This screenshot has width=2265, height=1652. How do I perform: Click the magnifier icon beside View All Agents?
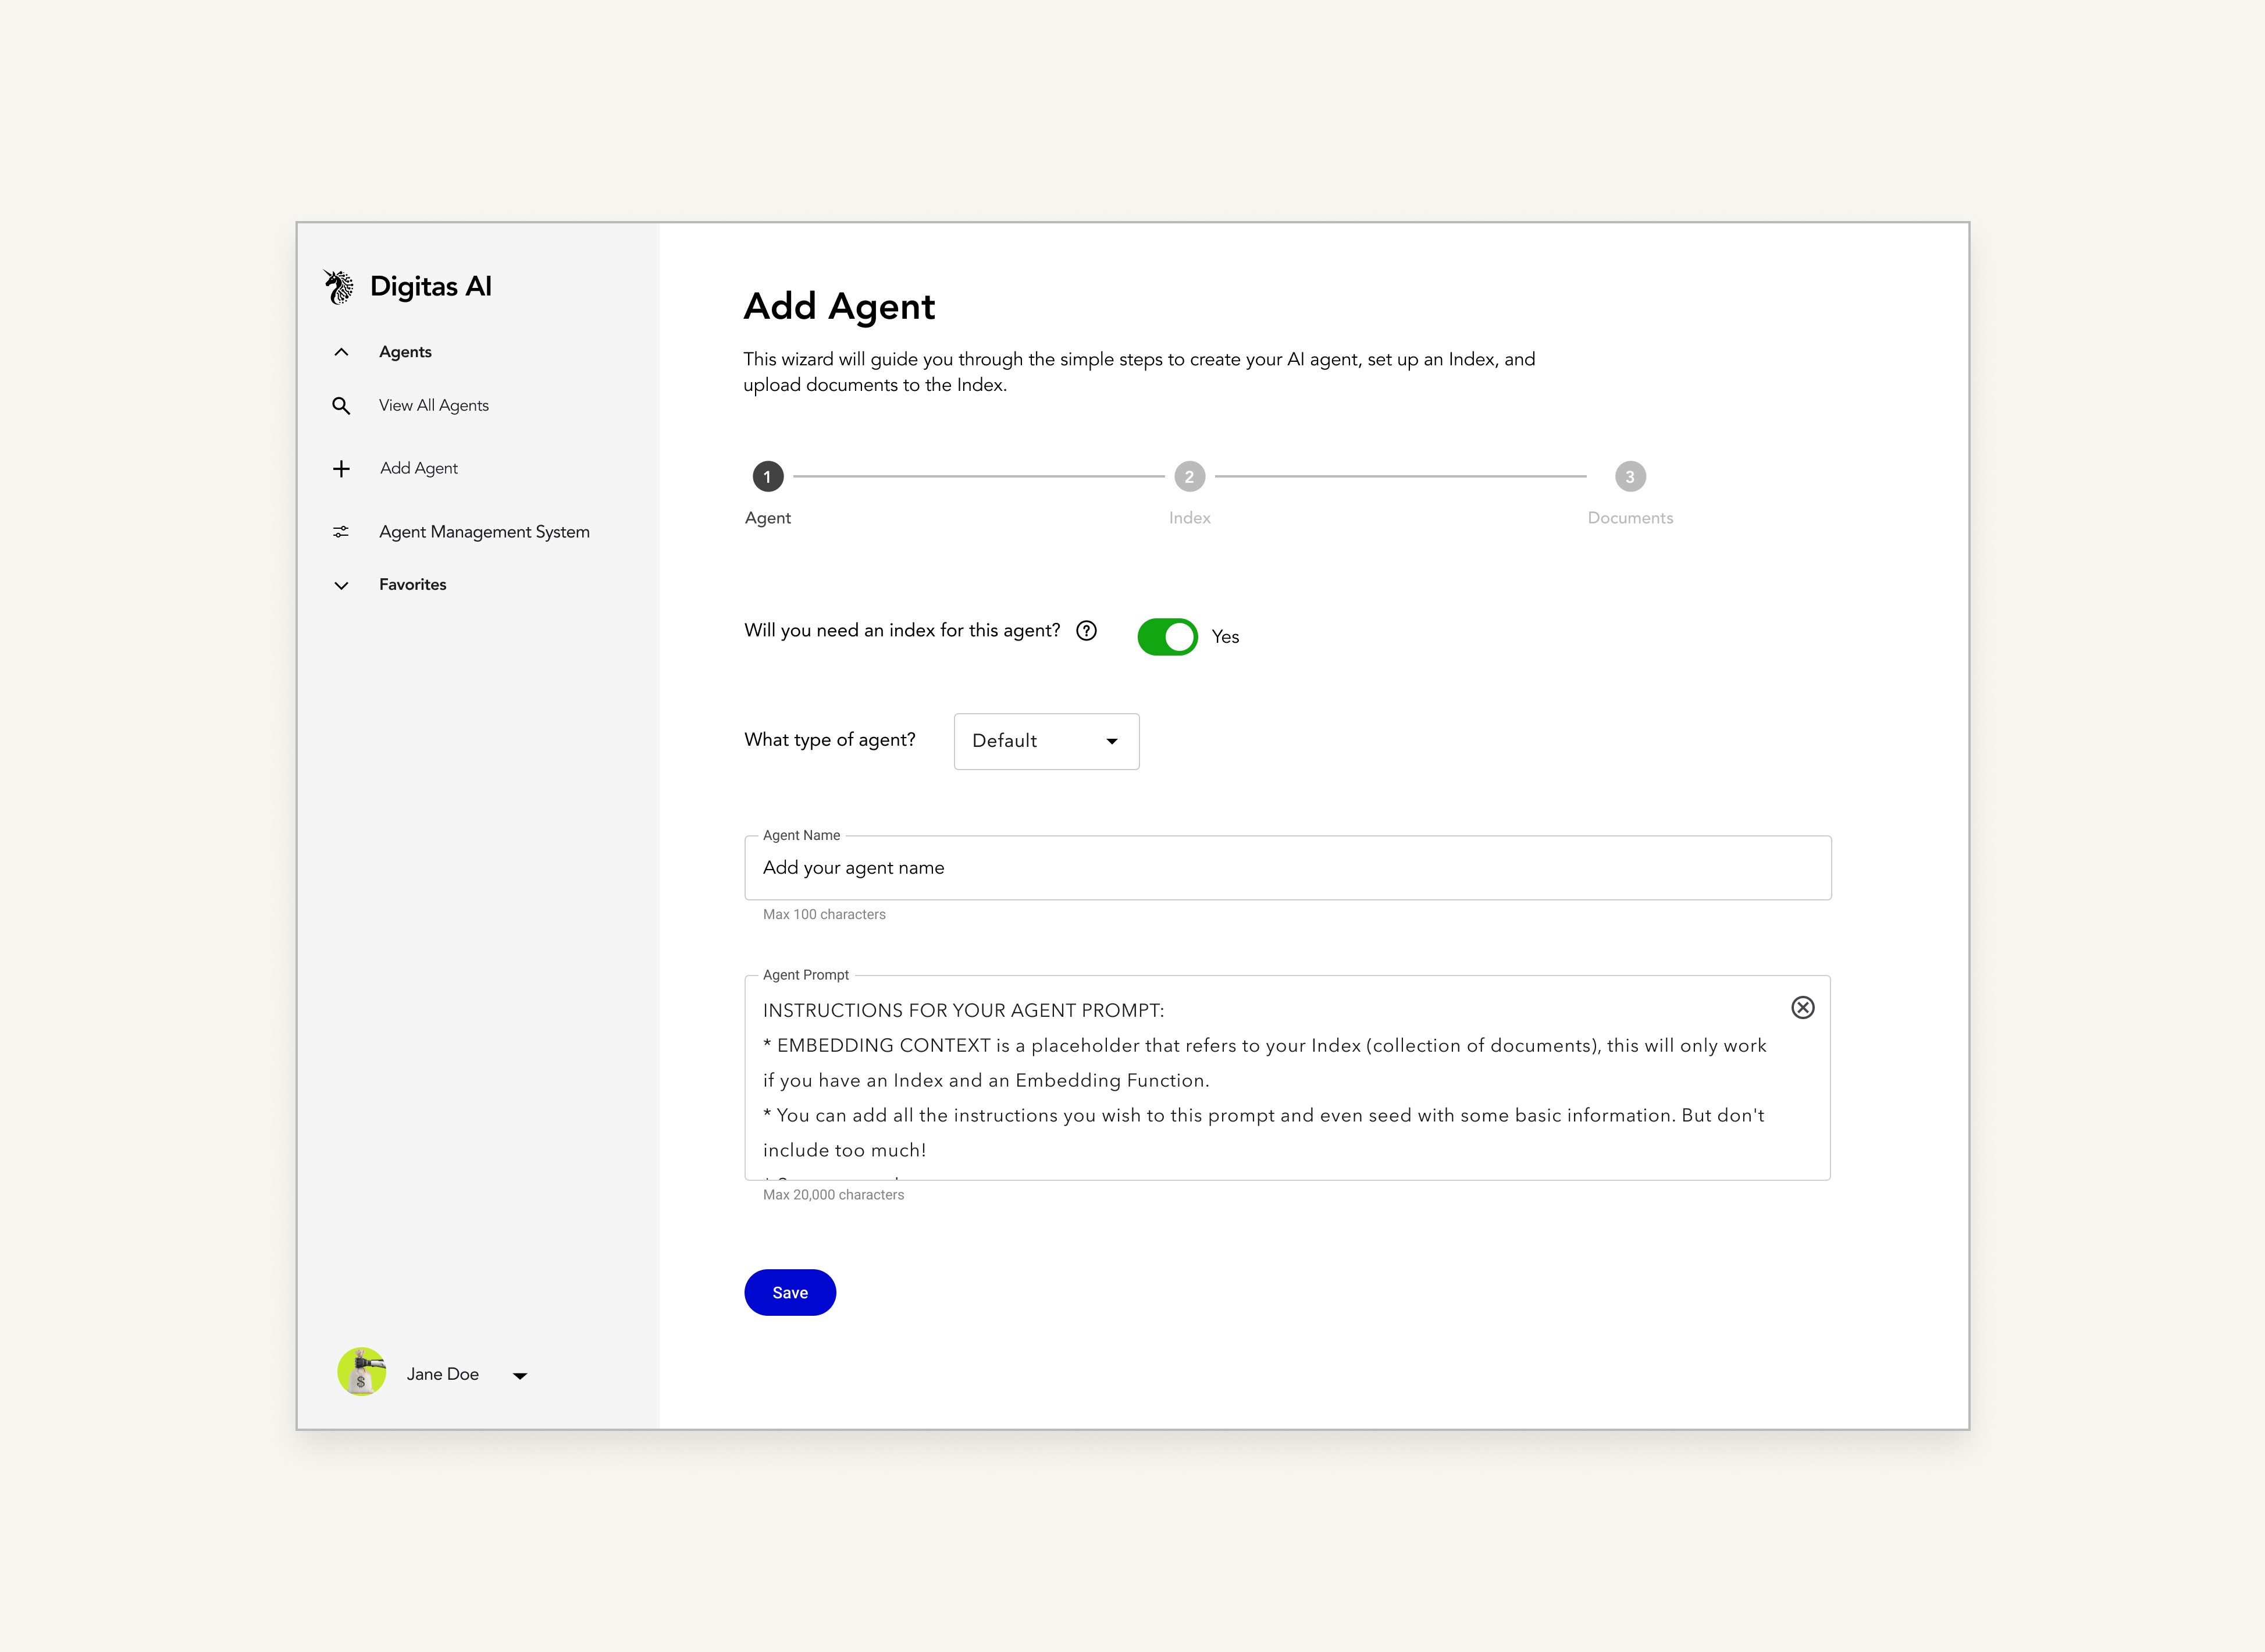click(341, 406)
